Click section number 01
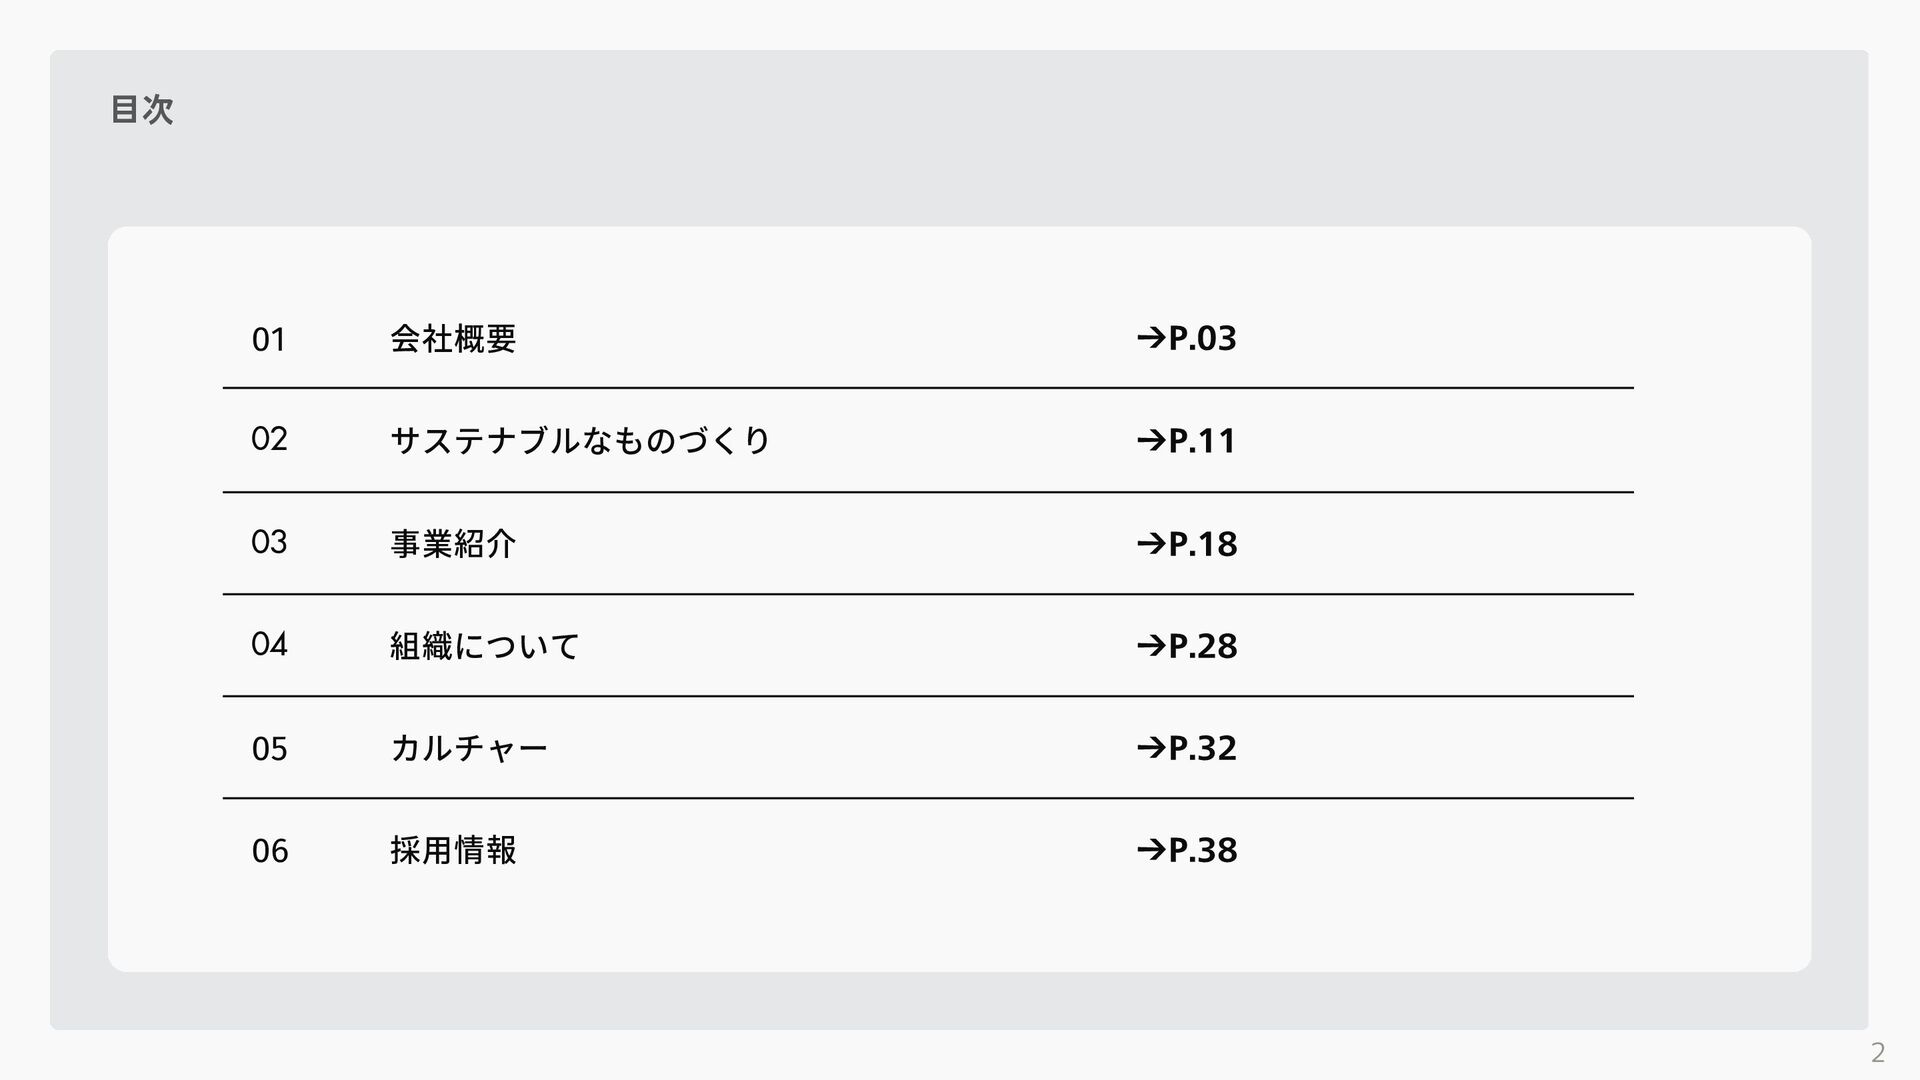Screen dimensions: 1920x1080 (x=269, y=340)
